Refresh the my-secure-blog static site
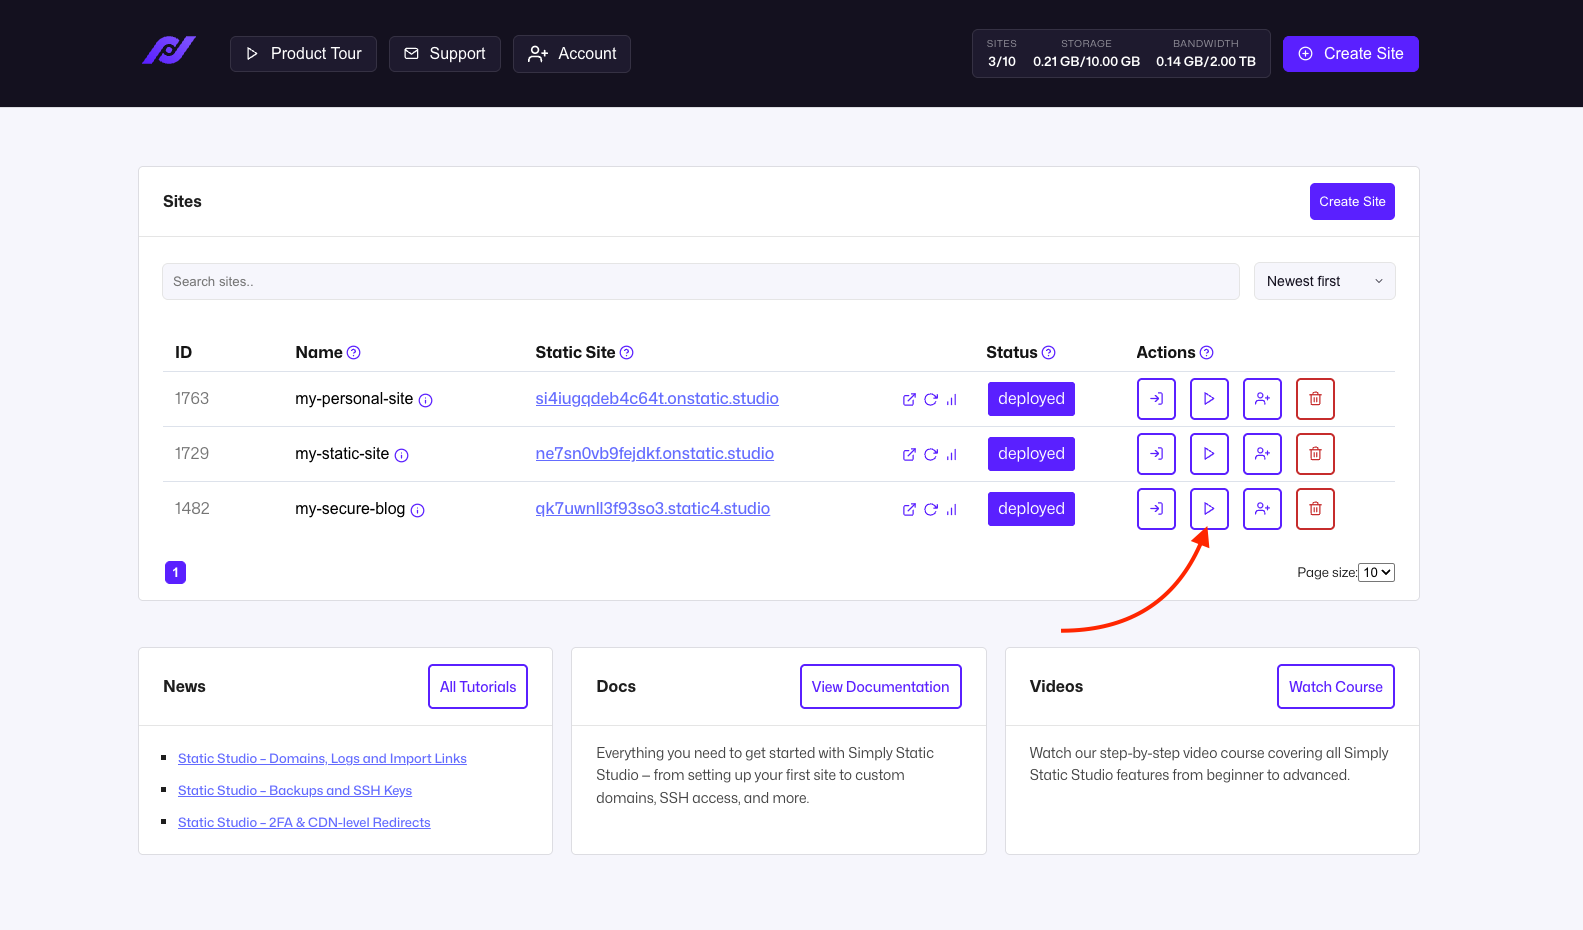This screenshot has height=930, width=1583. 931,510
